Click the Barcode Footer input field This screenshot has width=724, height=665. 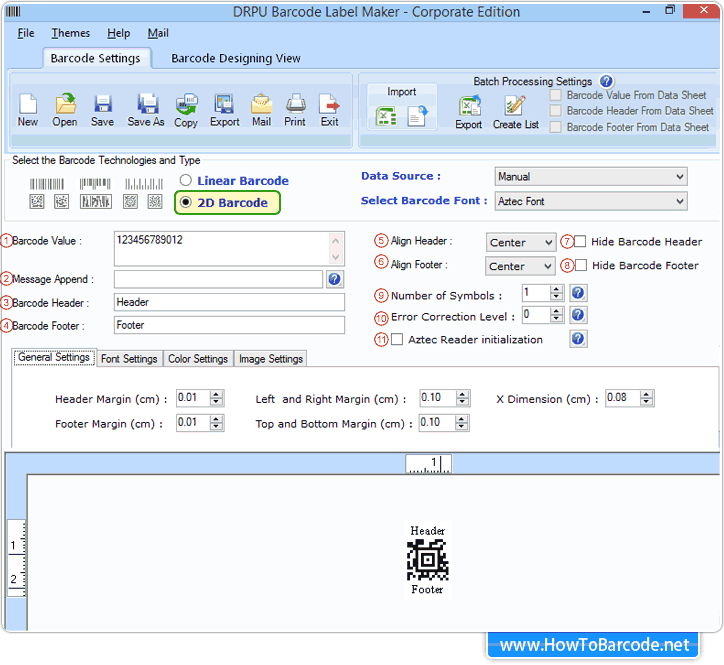point(229,325)
